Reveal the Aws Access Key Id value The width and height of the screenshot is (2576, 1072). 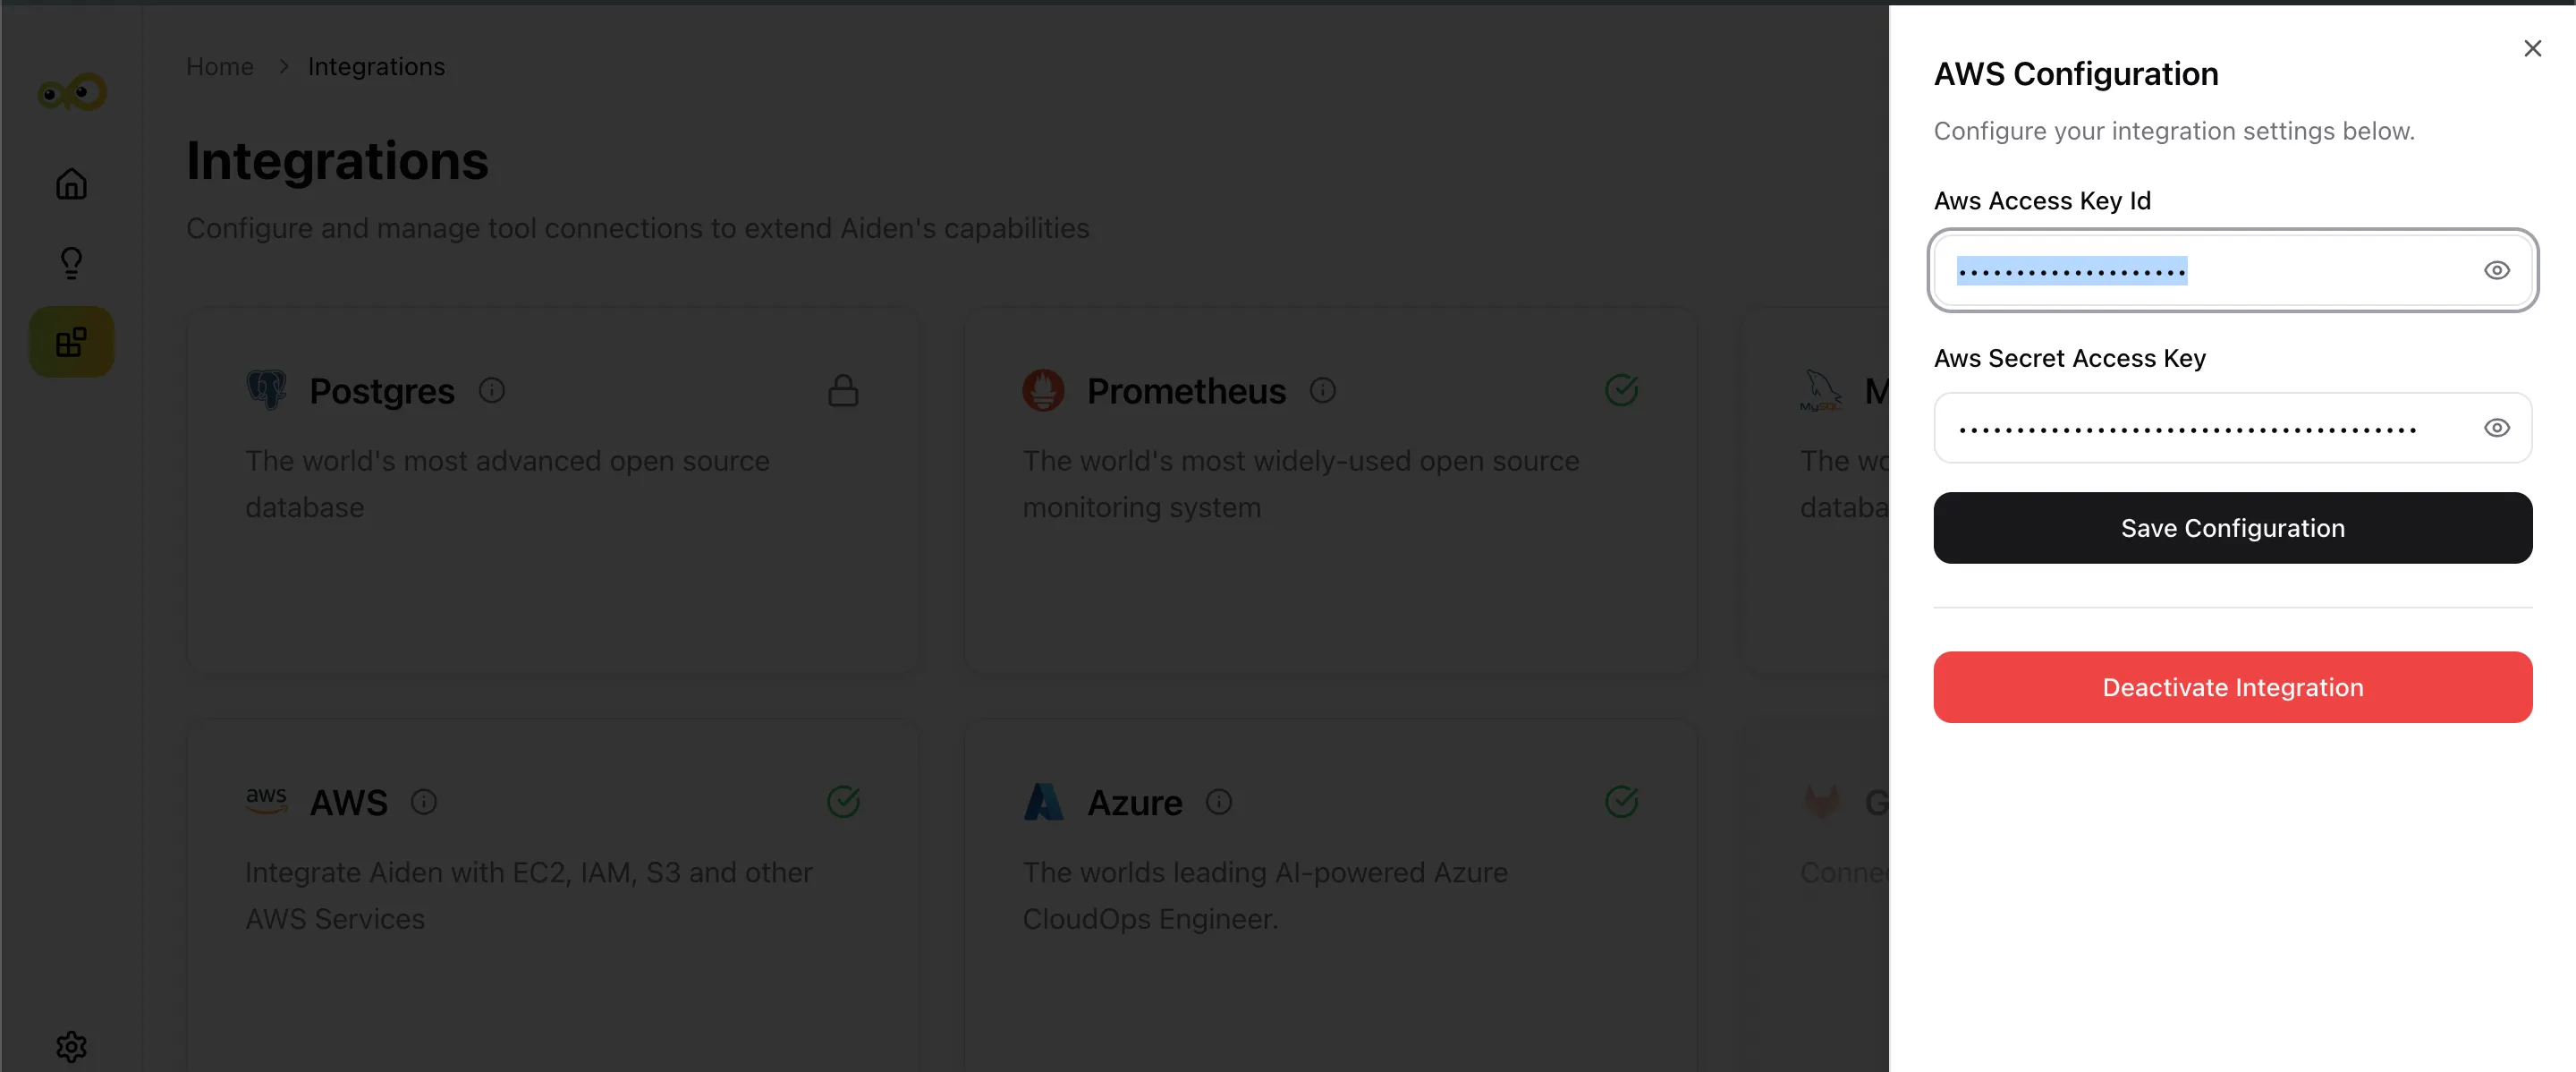pos(2496,270)
